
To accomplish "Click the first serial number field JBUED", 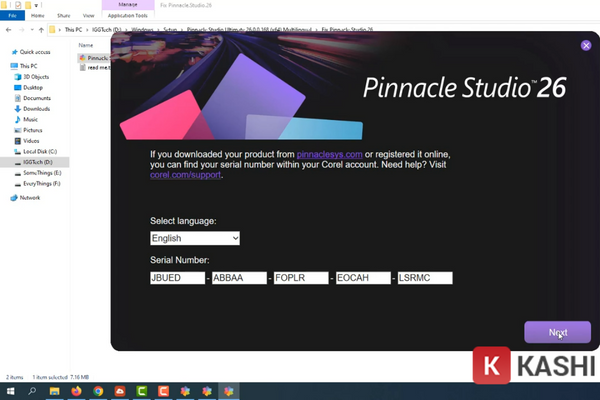I will pos(176,278).
